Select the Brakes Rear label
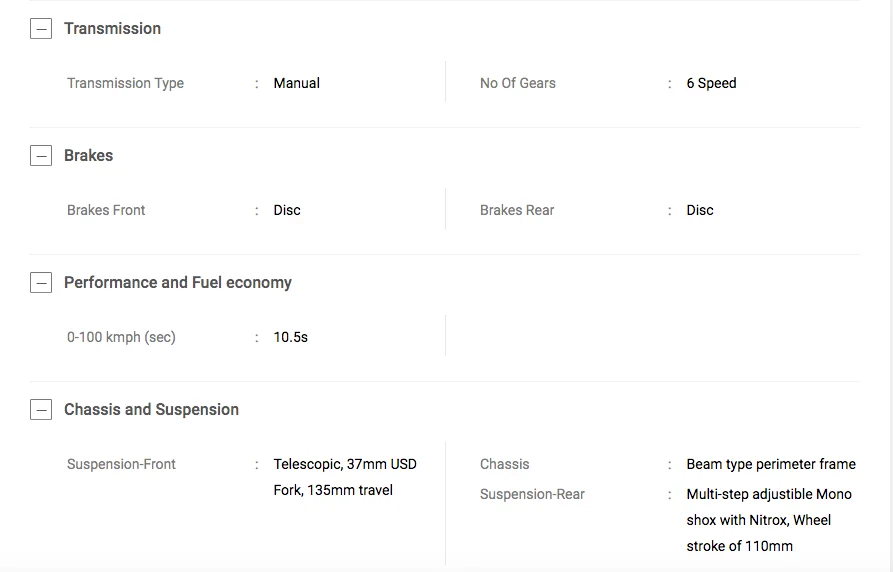Screen dimensions: 893x572 point(516,210)
